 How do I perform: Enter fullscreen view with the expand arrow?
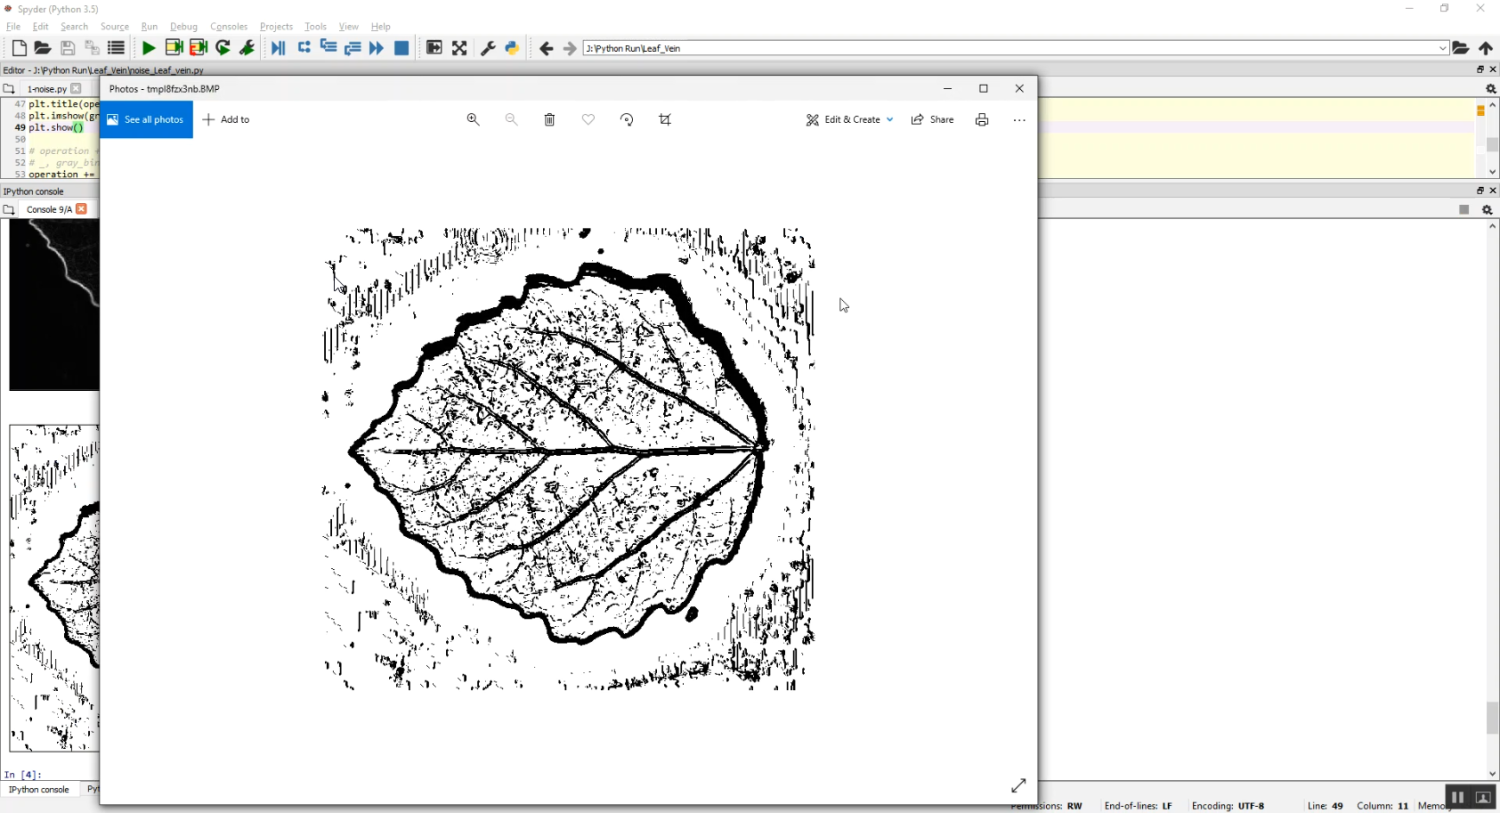pyautogui.click(x=1018, y=786)
